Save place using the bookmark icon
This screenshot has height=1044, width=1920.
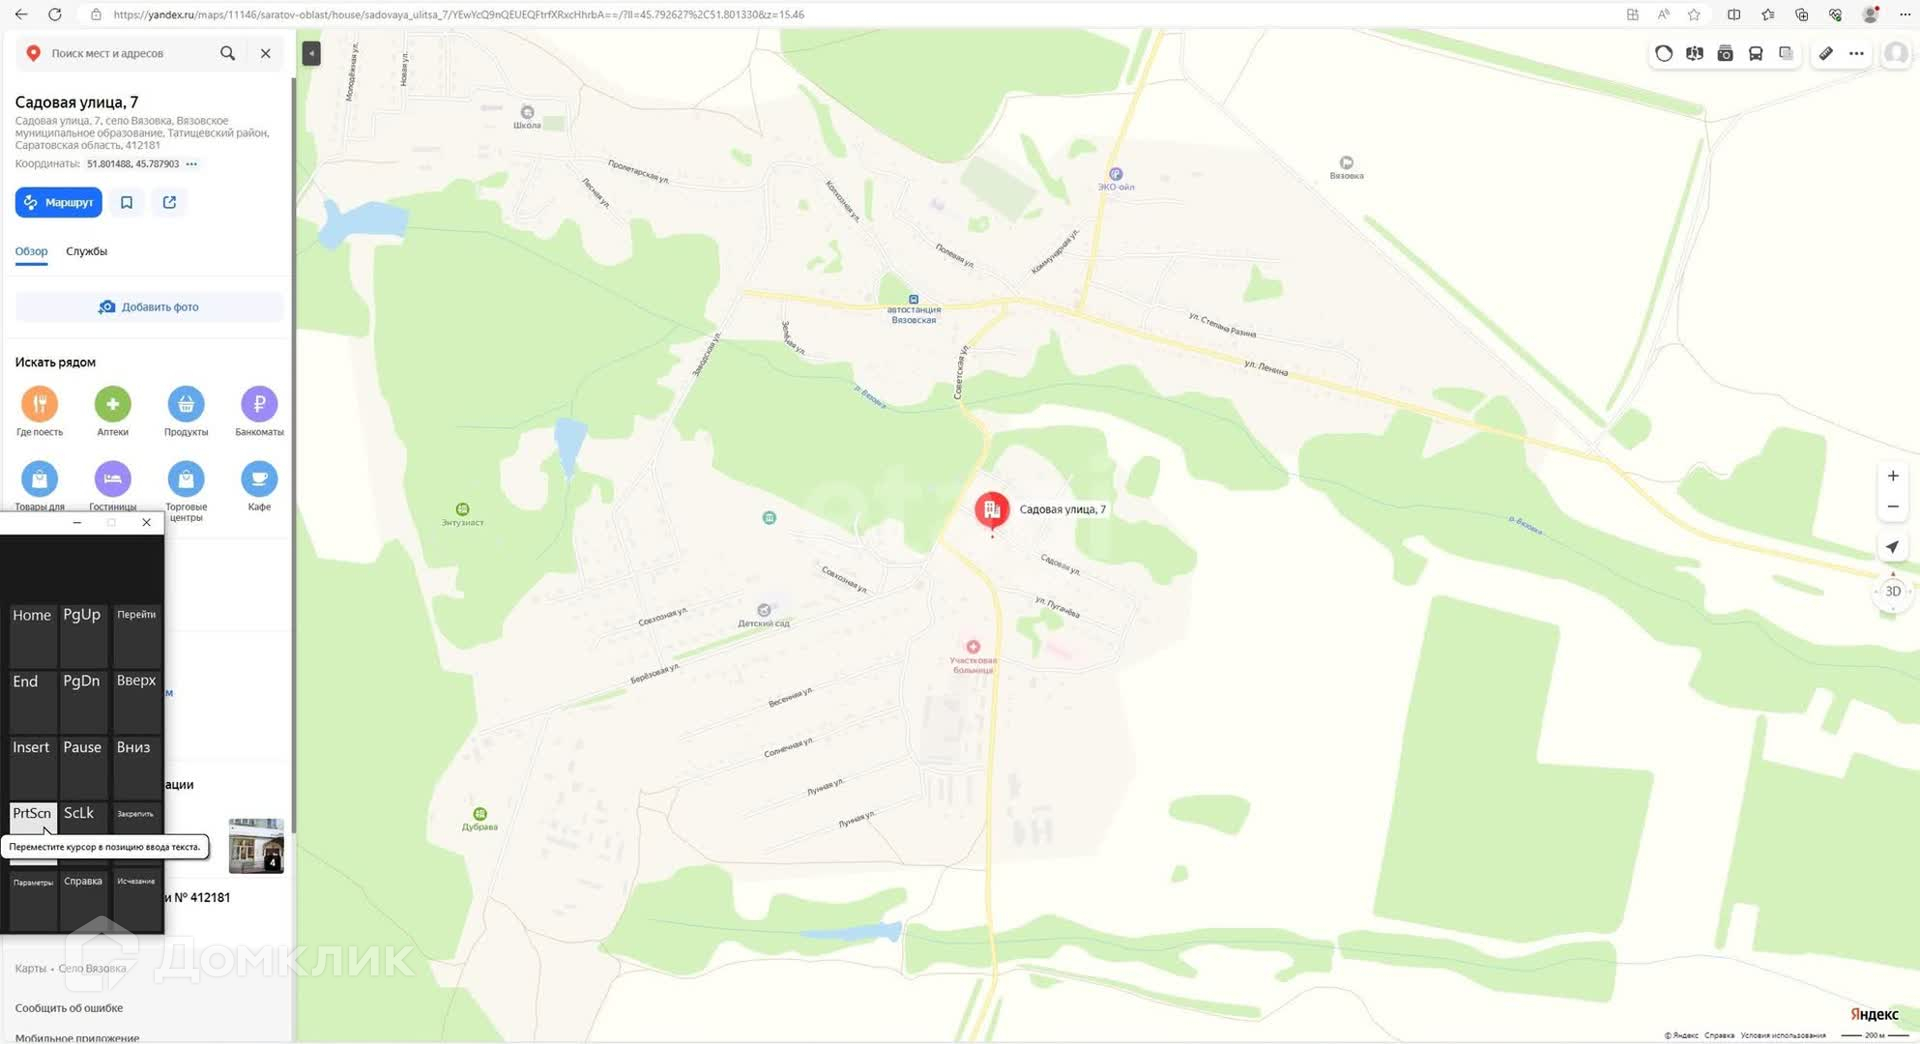click(127, 202)
